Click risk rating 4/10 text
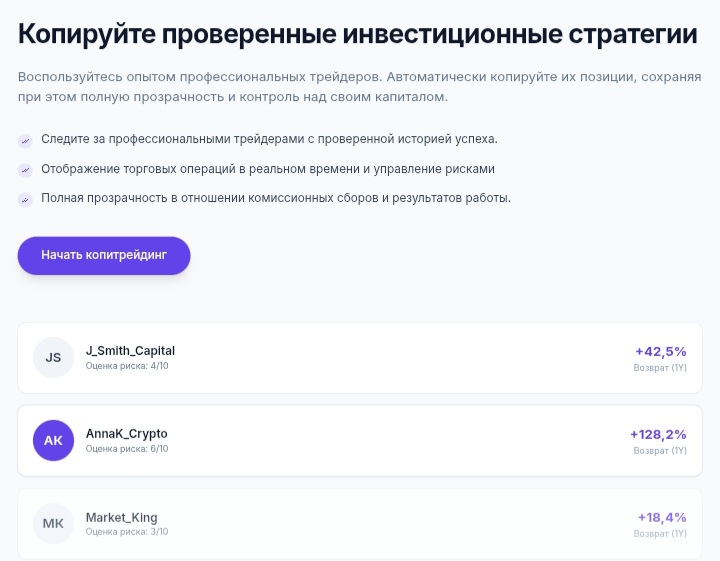 (x=127, y=366)
